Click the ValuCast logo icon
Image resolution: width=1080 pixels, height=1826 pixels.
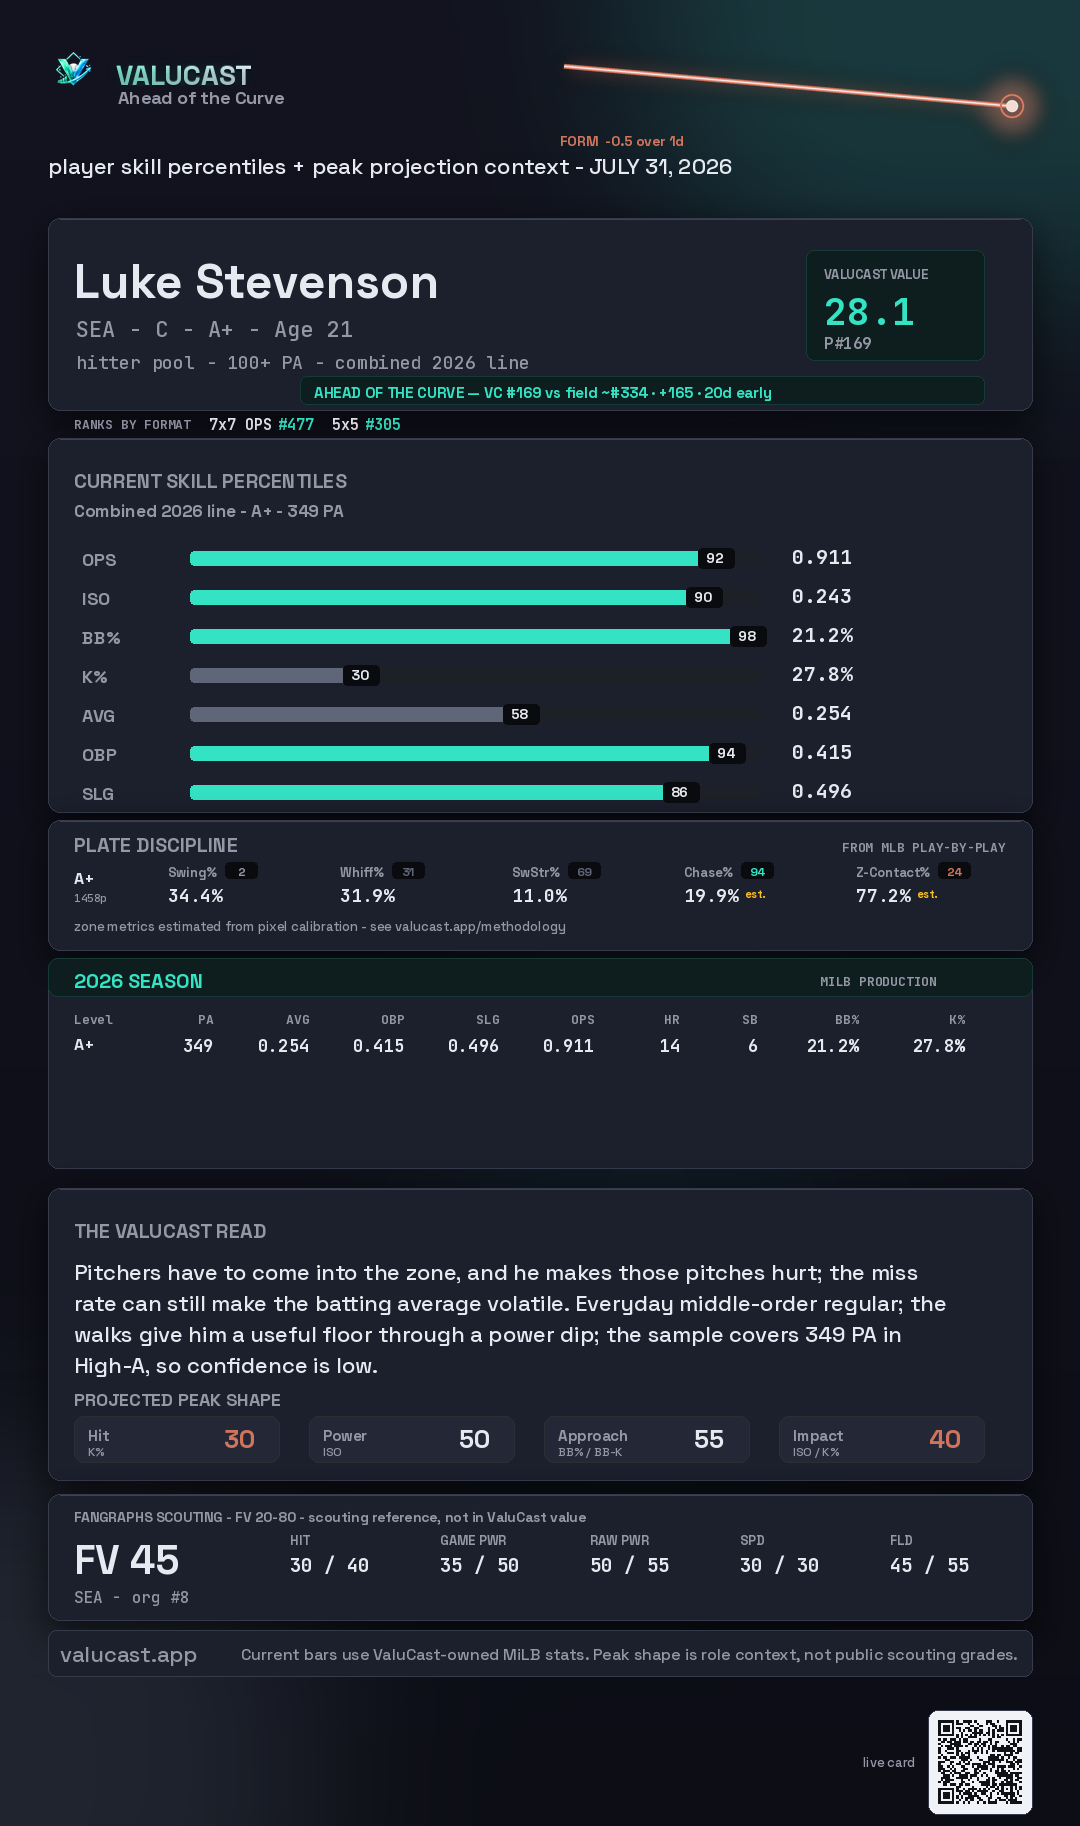73,70
